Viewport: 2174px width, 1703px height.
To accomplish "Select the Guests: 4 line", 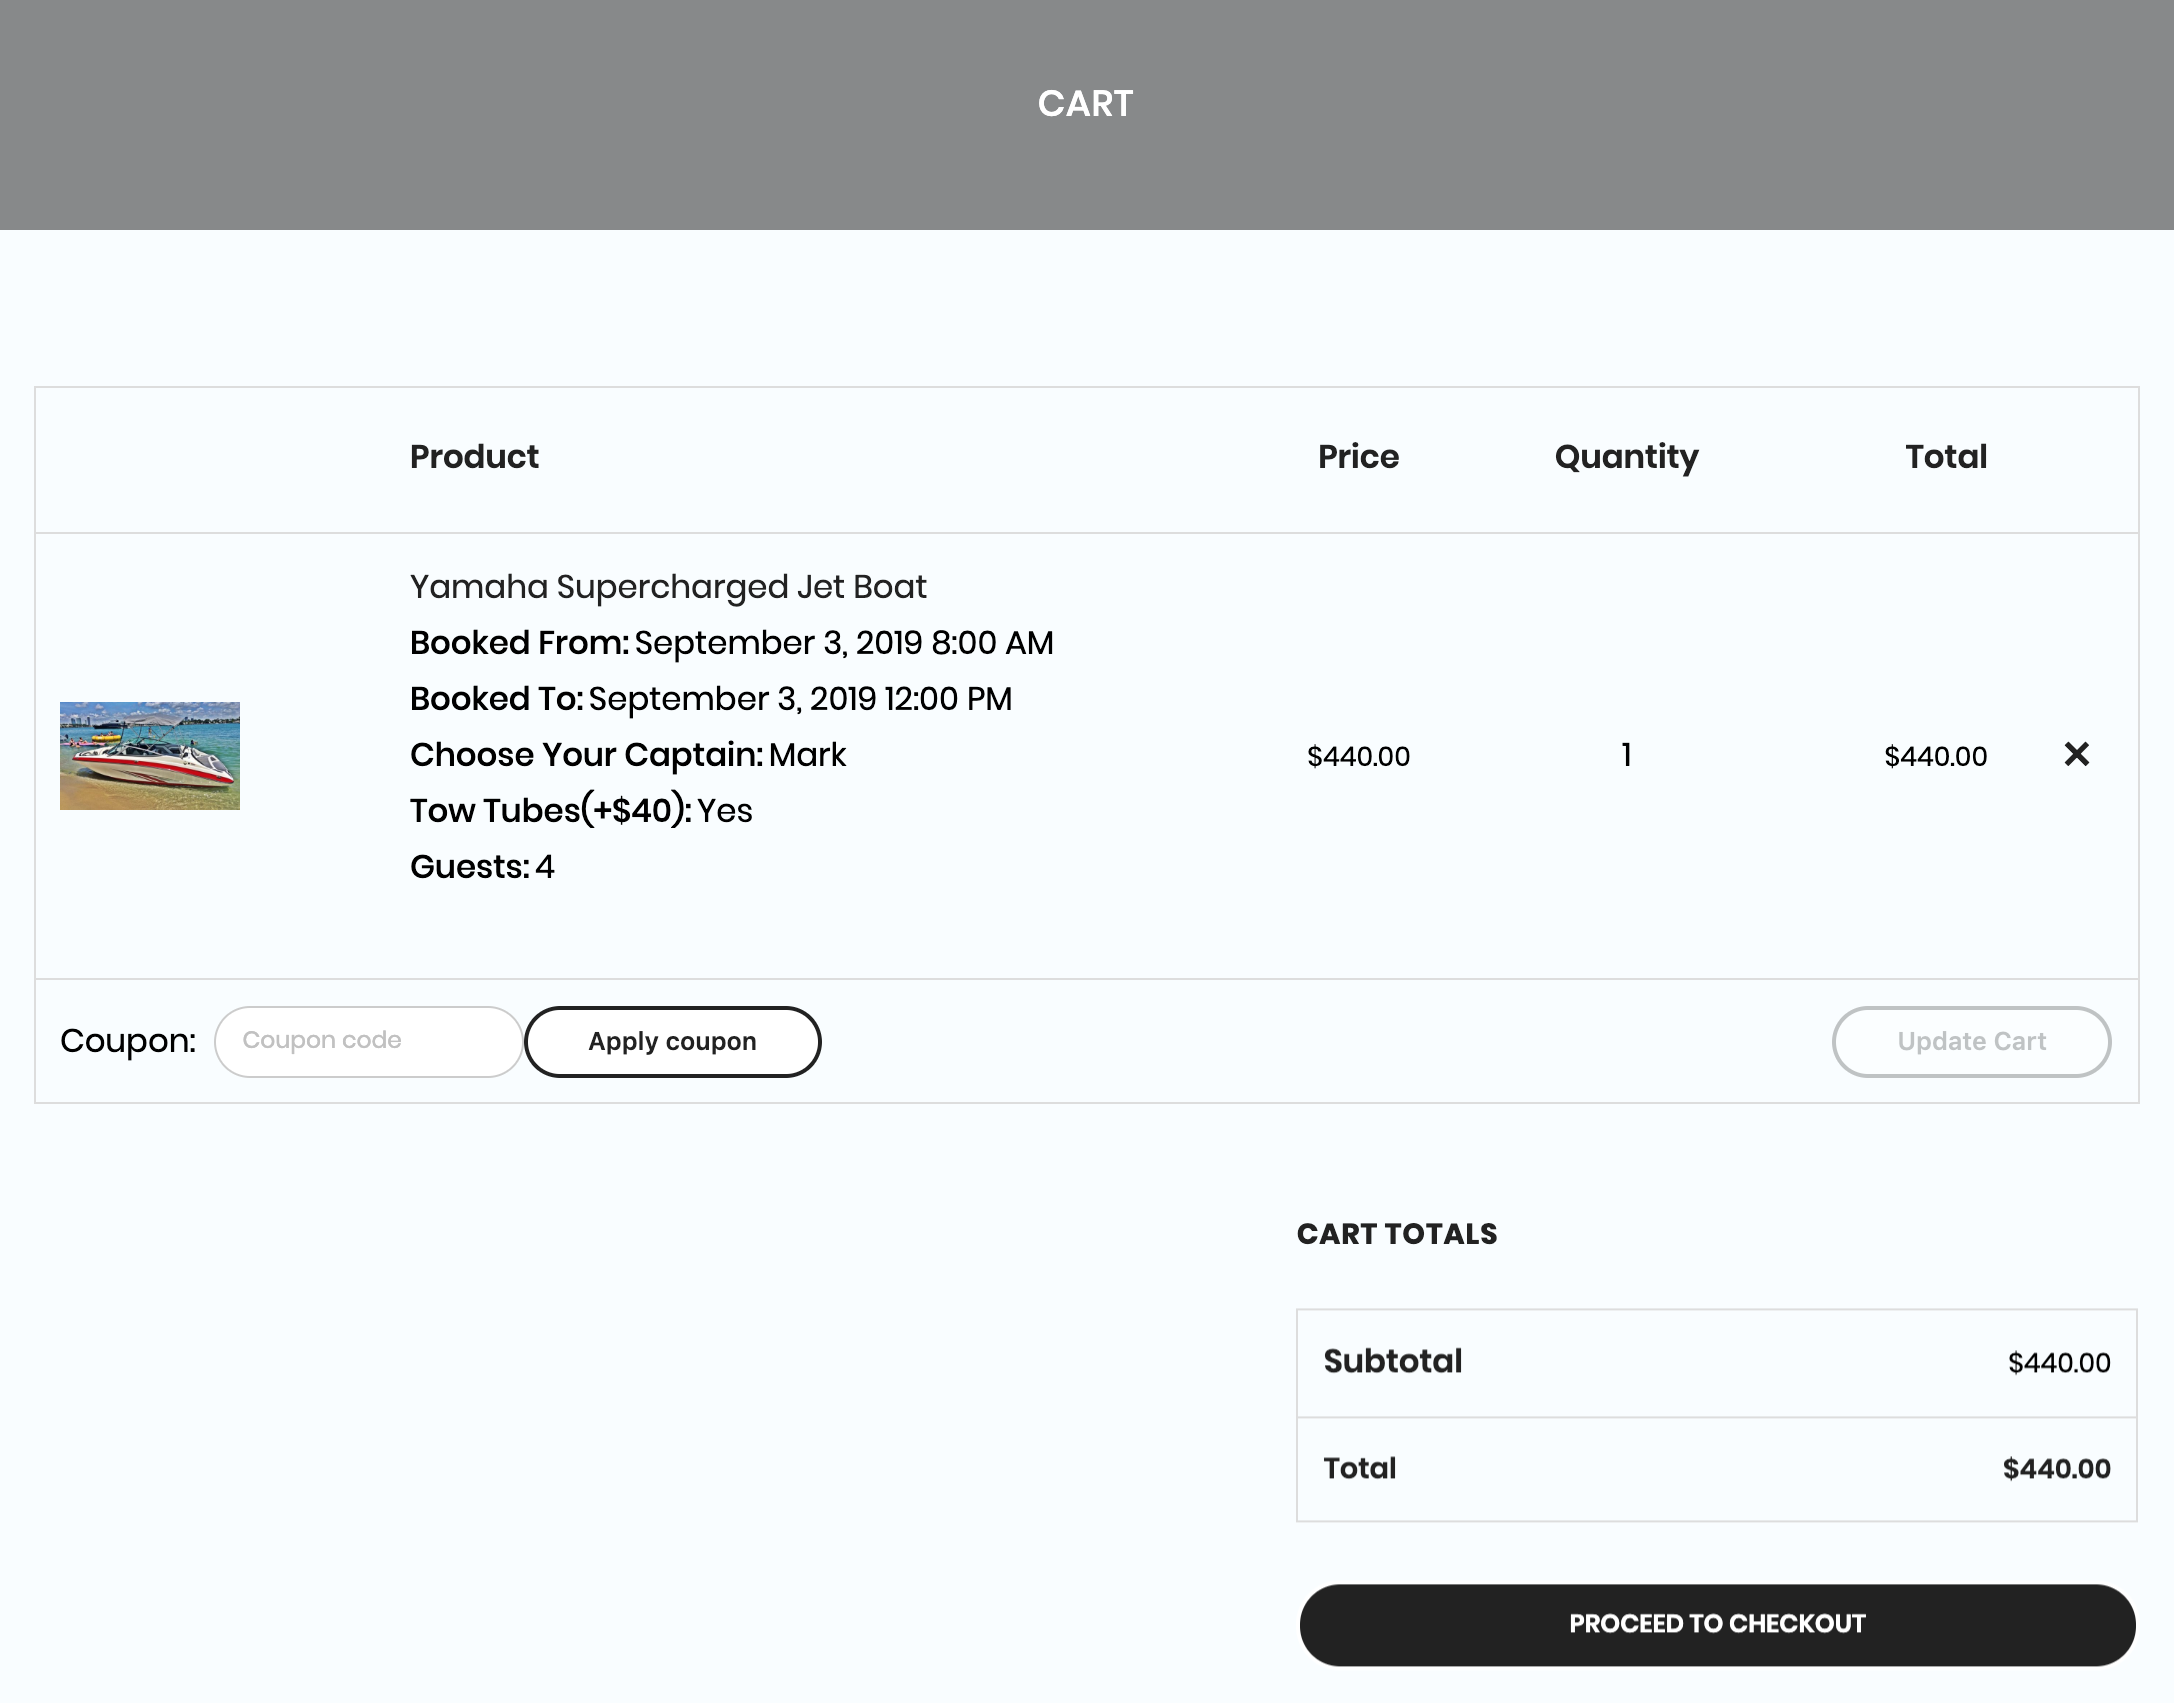I will pyautogui.click(x=482, y=867).
